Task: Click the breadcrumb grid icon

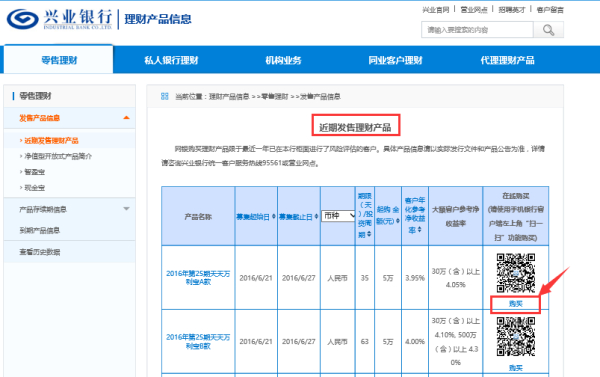Action: point(165,96)
